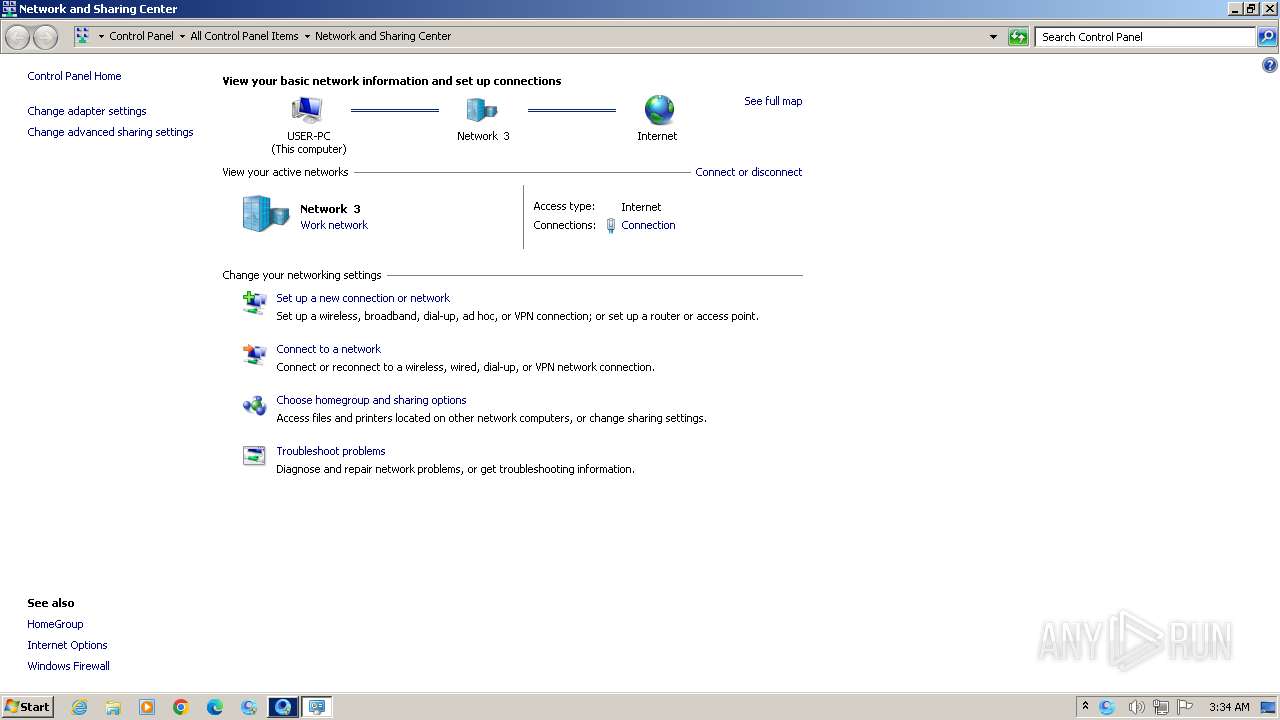Click Network and Sharing Center breadcrumb
This screenshot has width=1280, height=720.
[383, 36]
